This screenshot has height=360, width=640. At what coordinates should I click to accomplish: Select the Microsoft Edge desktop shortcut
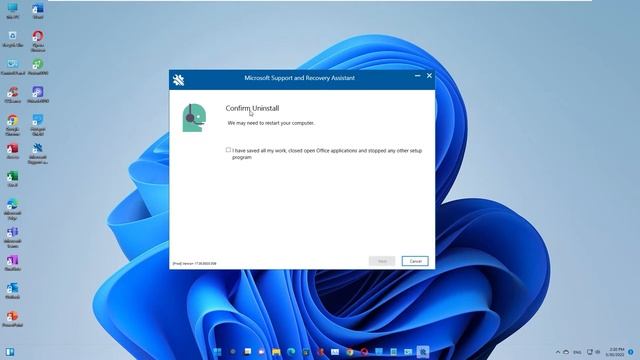pyautogui.click(x=13, y=209)
